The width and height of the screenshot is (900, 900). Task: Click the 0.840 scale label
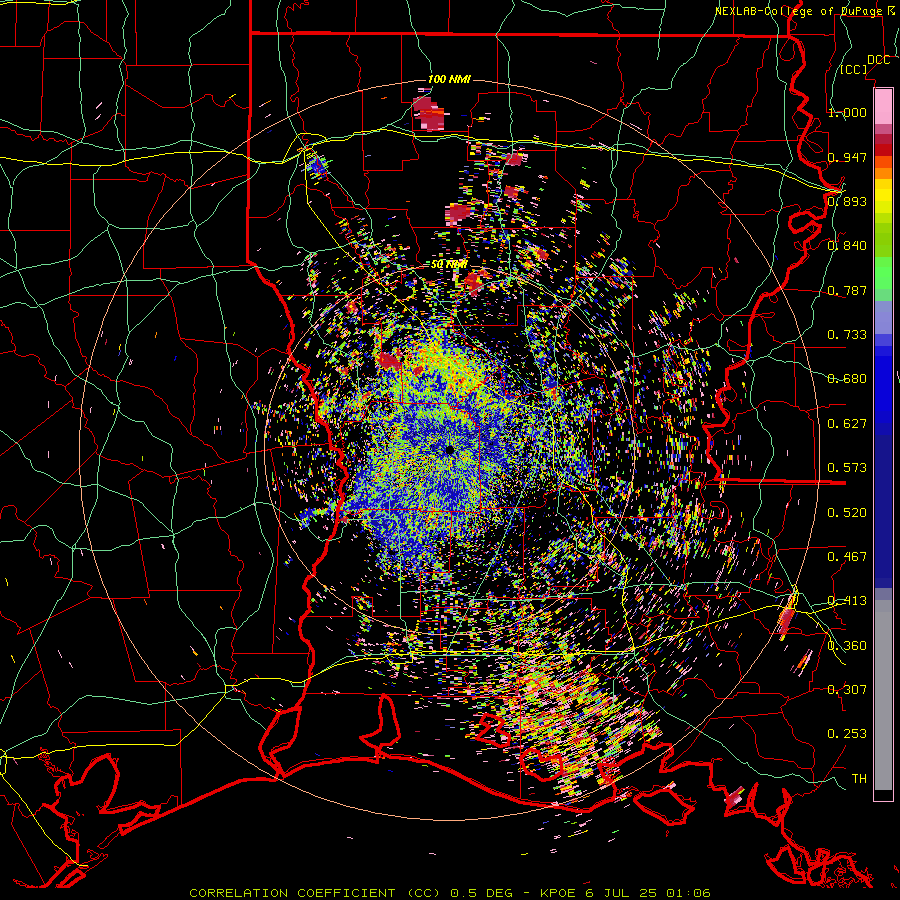(x=847, y=246)
